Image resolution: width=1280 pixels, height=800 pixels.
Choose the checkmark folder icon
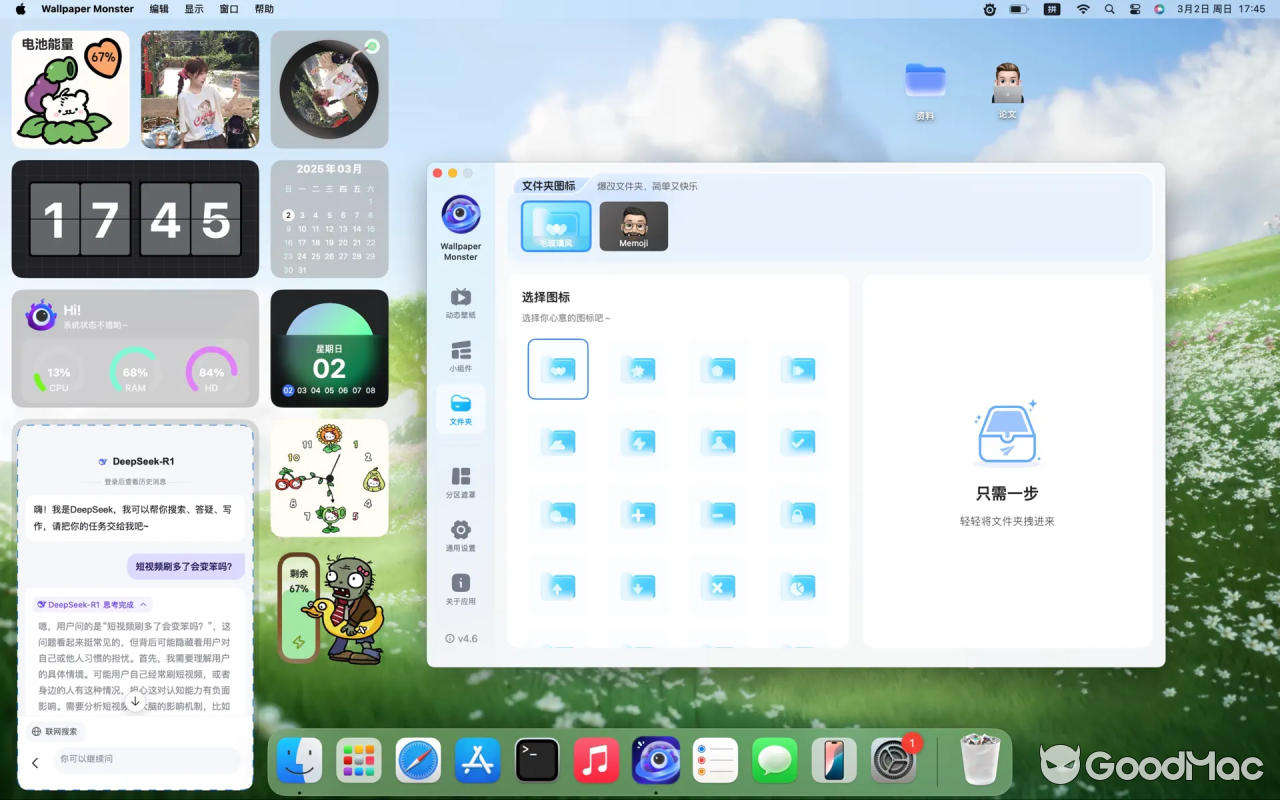[x=797, y=442]
